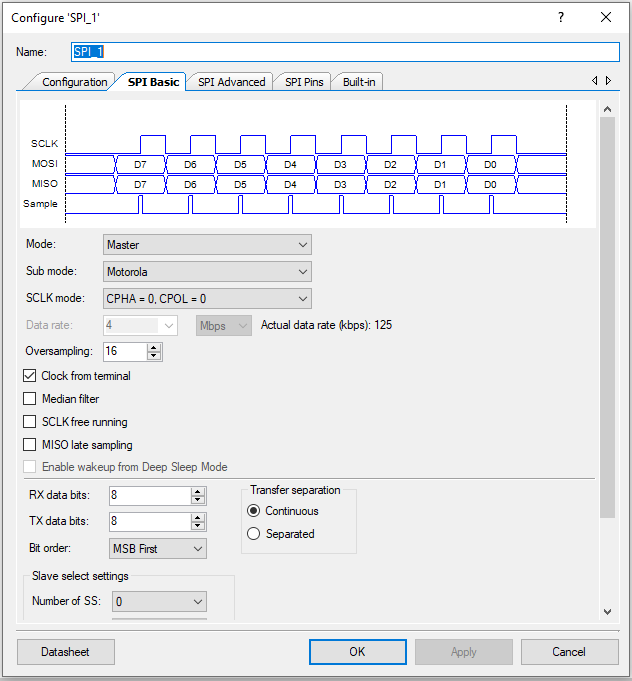Check MISO late sampling option
This screenshot has height=681, width=632.
[30, 445]
